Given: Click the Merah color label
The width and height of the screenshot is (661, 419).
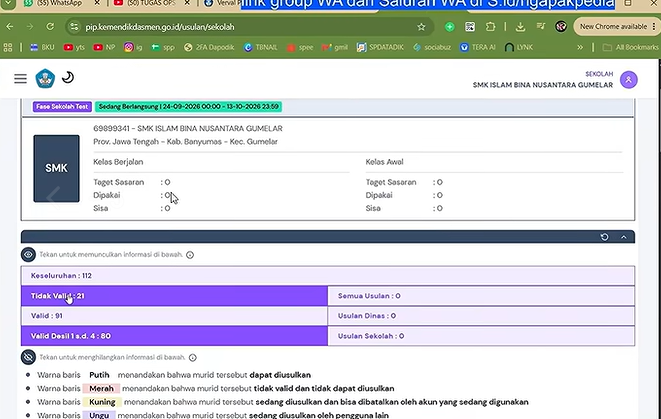Looking at the screenshot, I should 101,388.
